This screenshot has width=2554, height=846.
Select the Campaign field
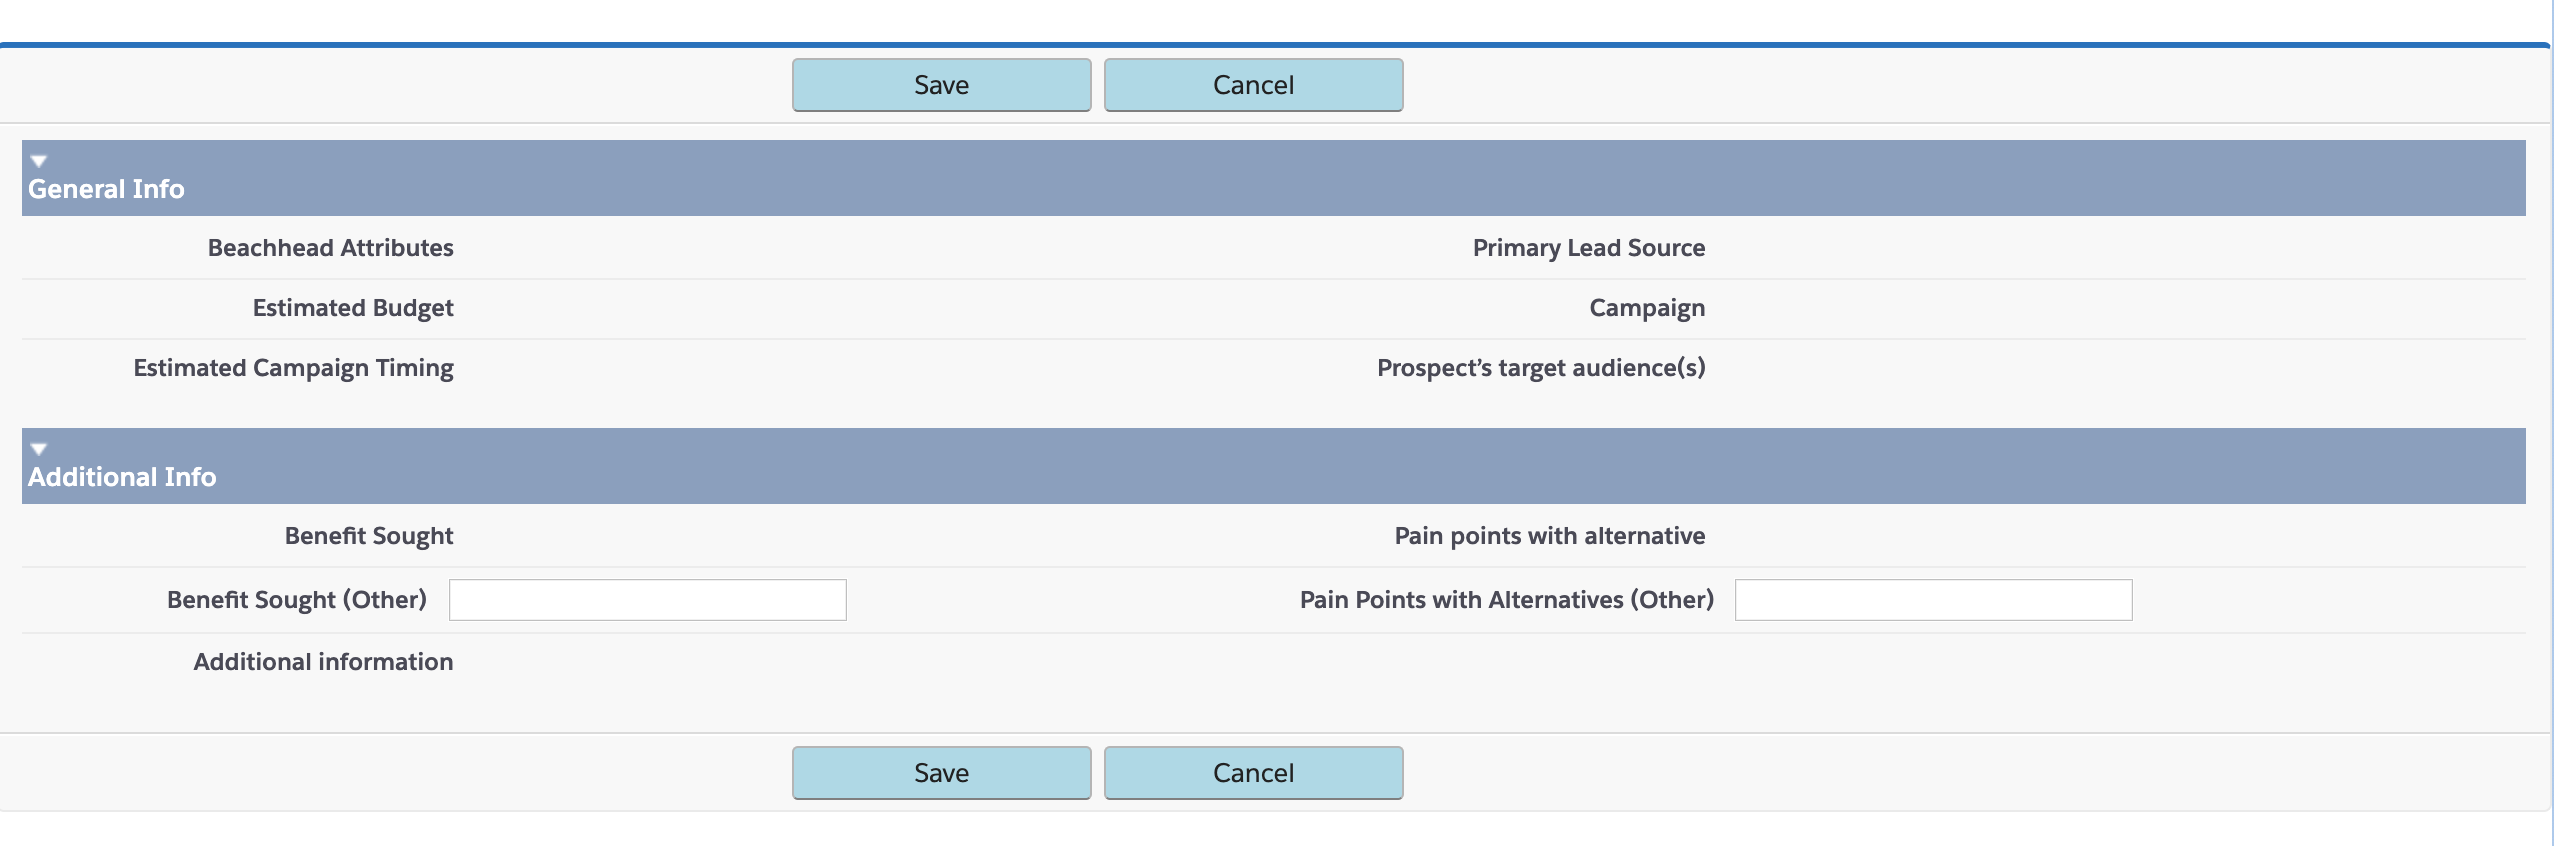click(x=1646, y=307)
